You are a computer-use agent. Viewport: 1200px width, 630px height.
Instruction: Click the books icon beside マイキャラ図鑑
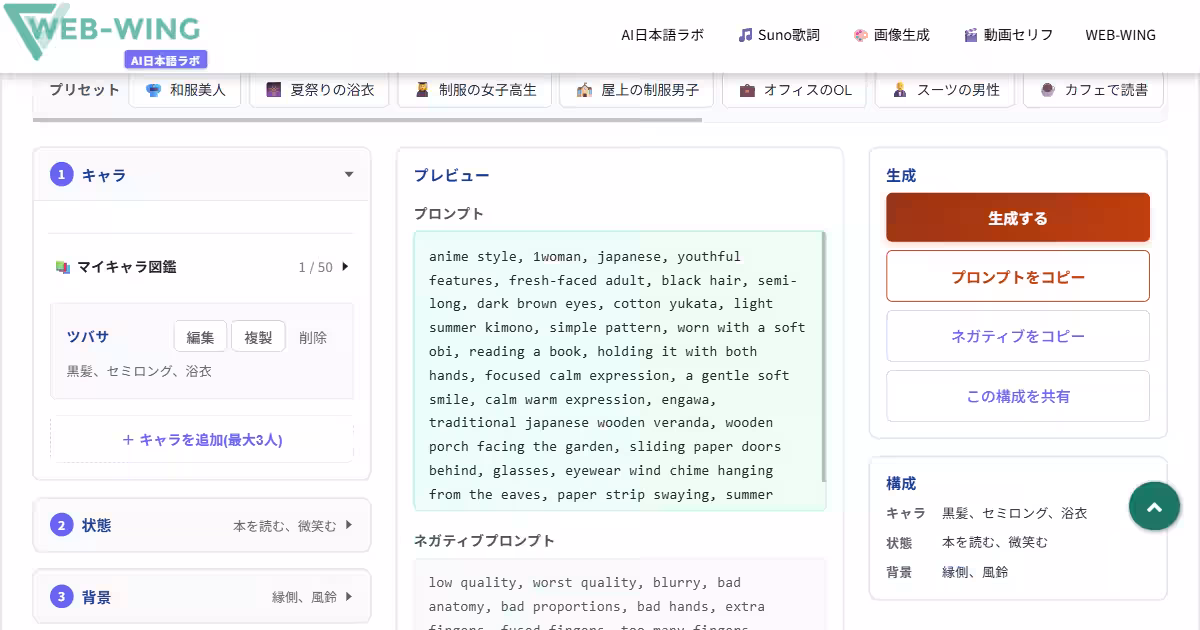click(x=62, y=267)
